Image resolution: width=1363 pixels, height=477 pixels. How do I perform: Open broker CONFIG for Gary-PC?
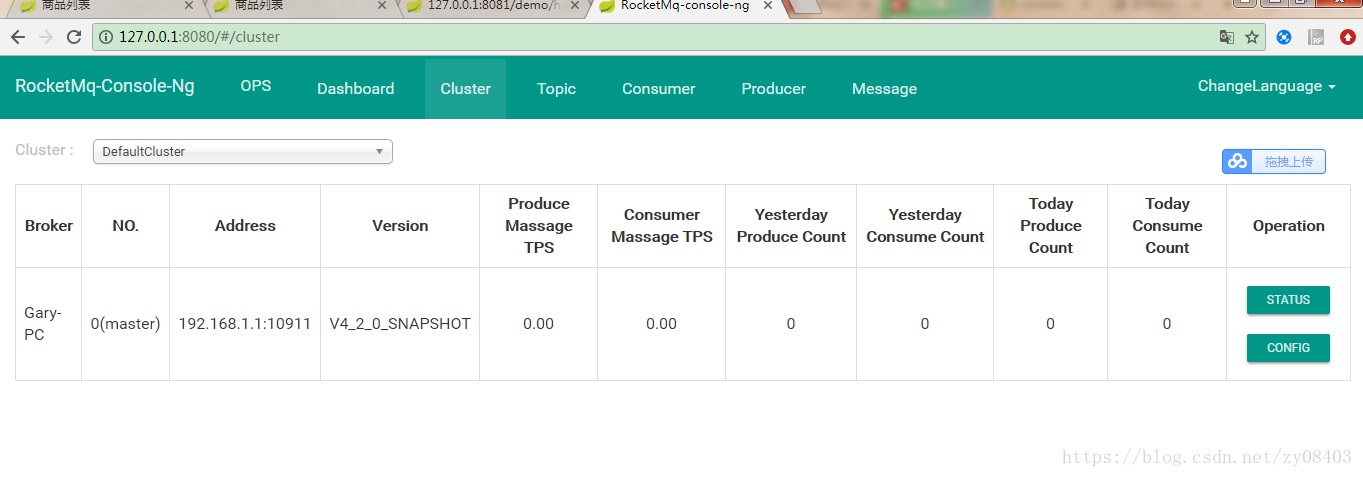tap(1288, 348)
